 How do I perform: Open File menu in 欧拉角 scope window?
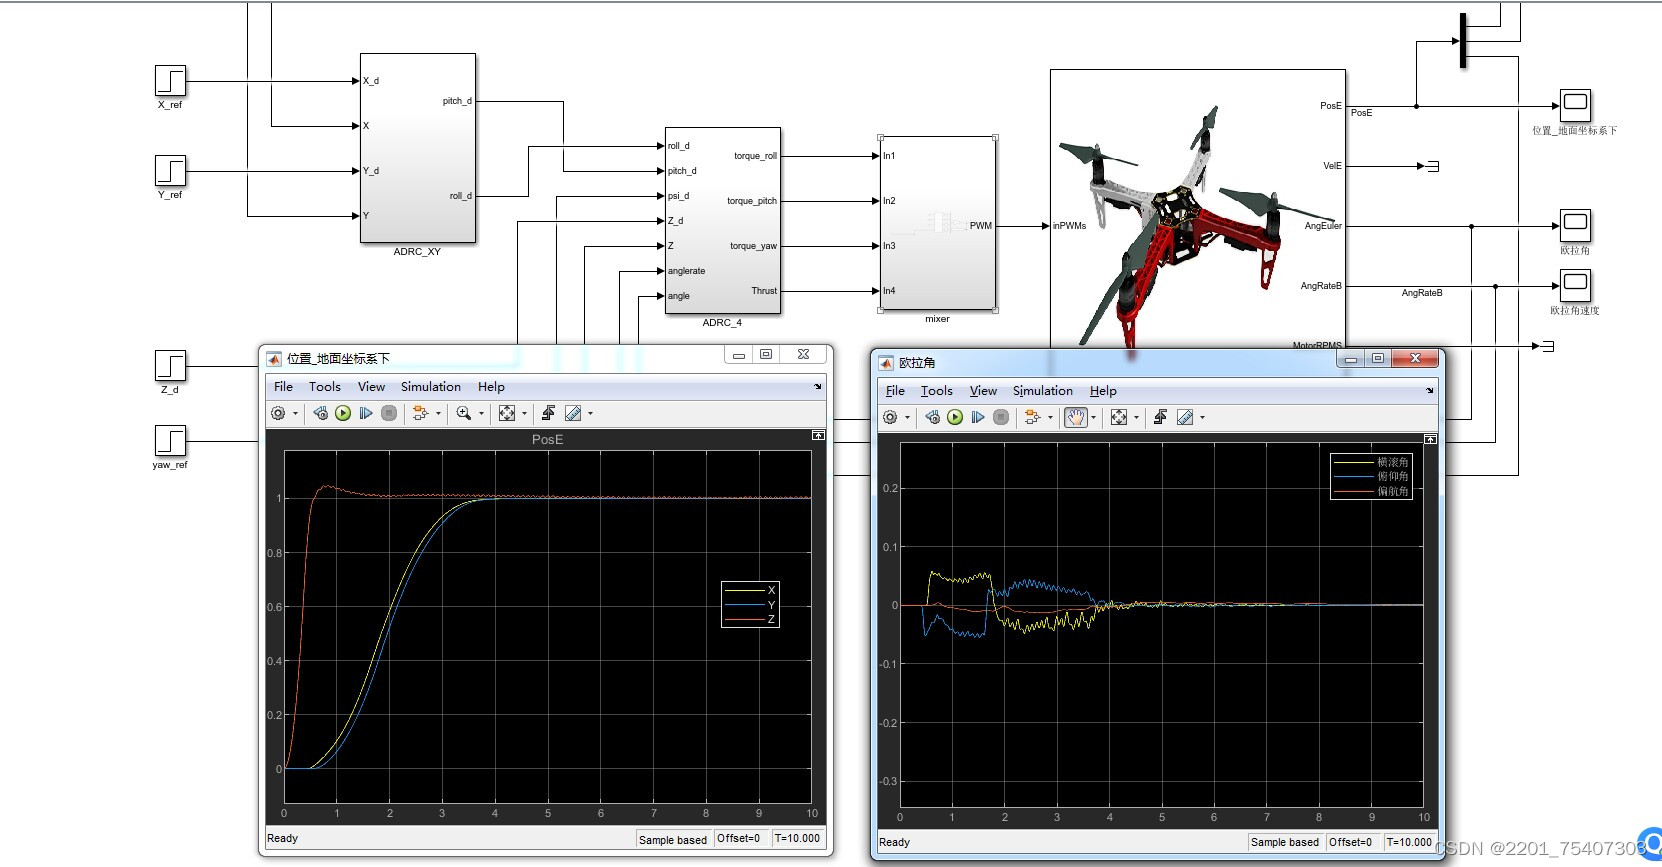(x=895, y=391)
